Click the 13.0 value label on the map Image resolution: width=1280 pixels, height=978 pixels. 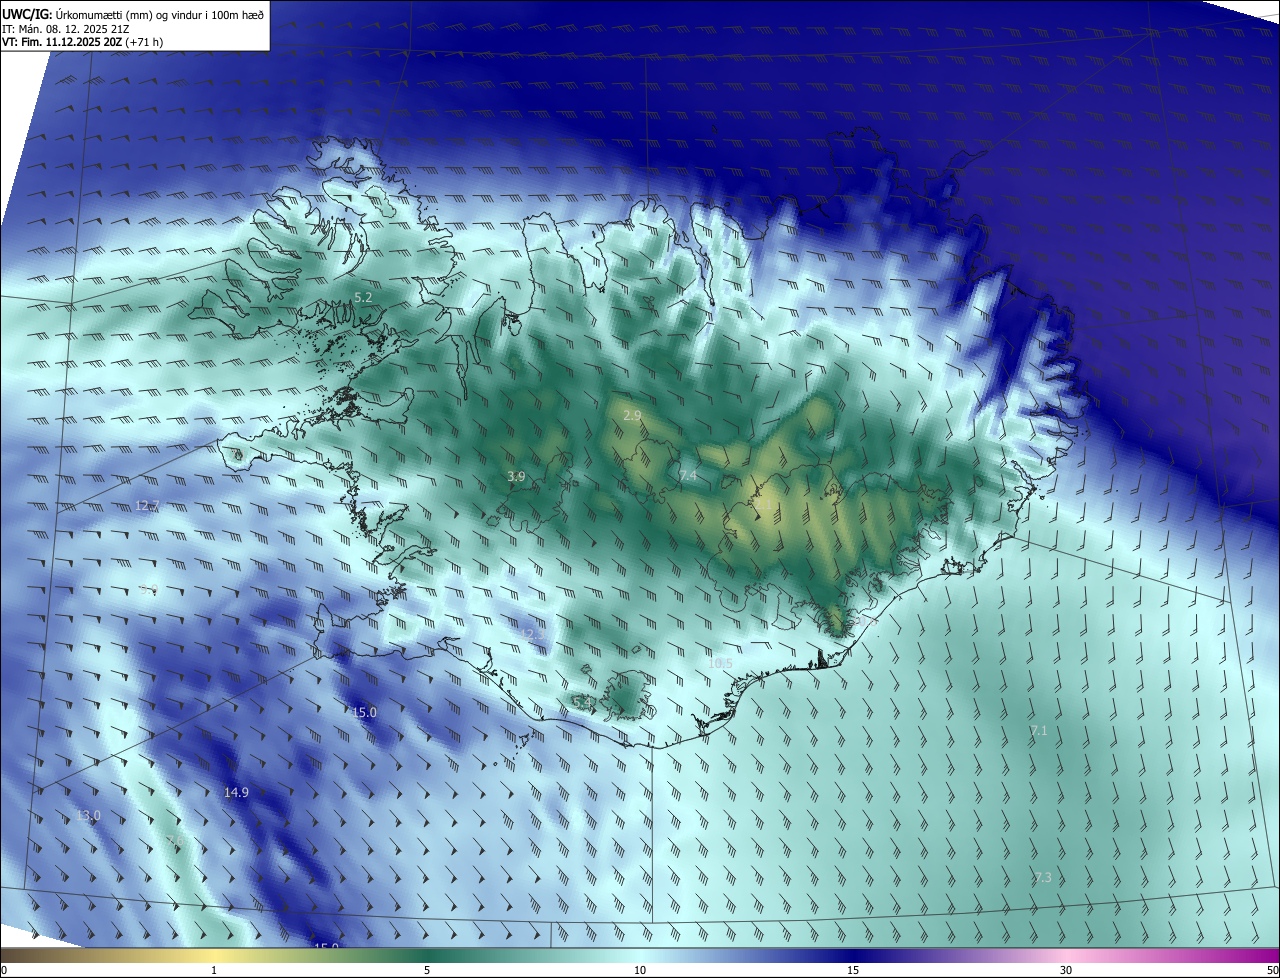point(88,816)
